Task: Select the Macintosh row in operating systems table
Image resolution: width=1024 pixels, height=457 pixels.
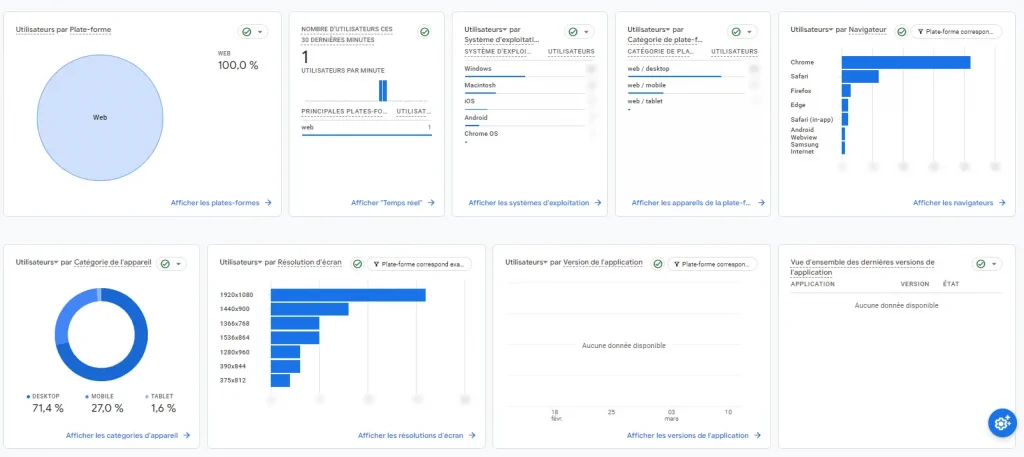Action: click(530, 86)
